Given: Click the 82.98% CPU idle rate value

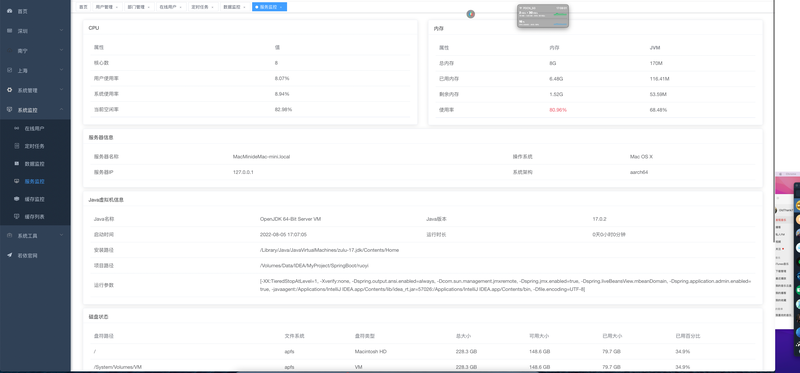Looking at the screenshot, I should [x=283, y=110].
